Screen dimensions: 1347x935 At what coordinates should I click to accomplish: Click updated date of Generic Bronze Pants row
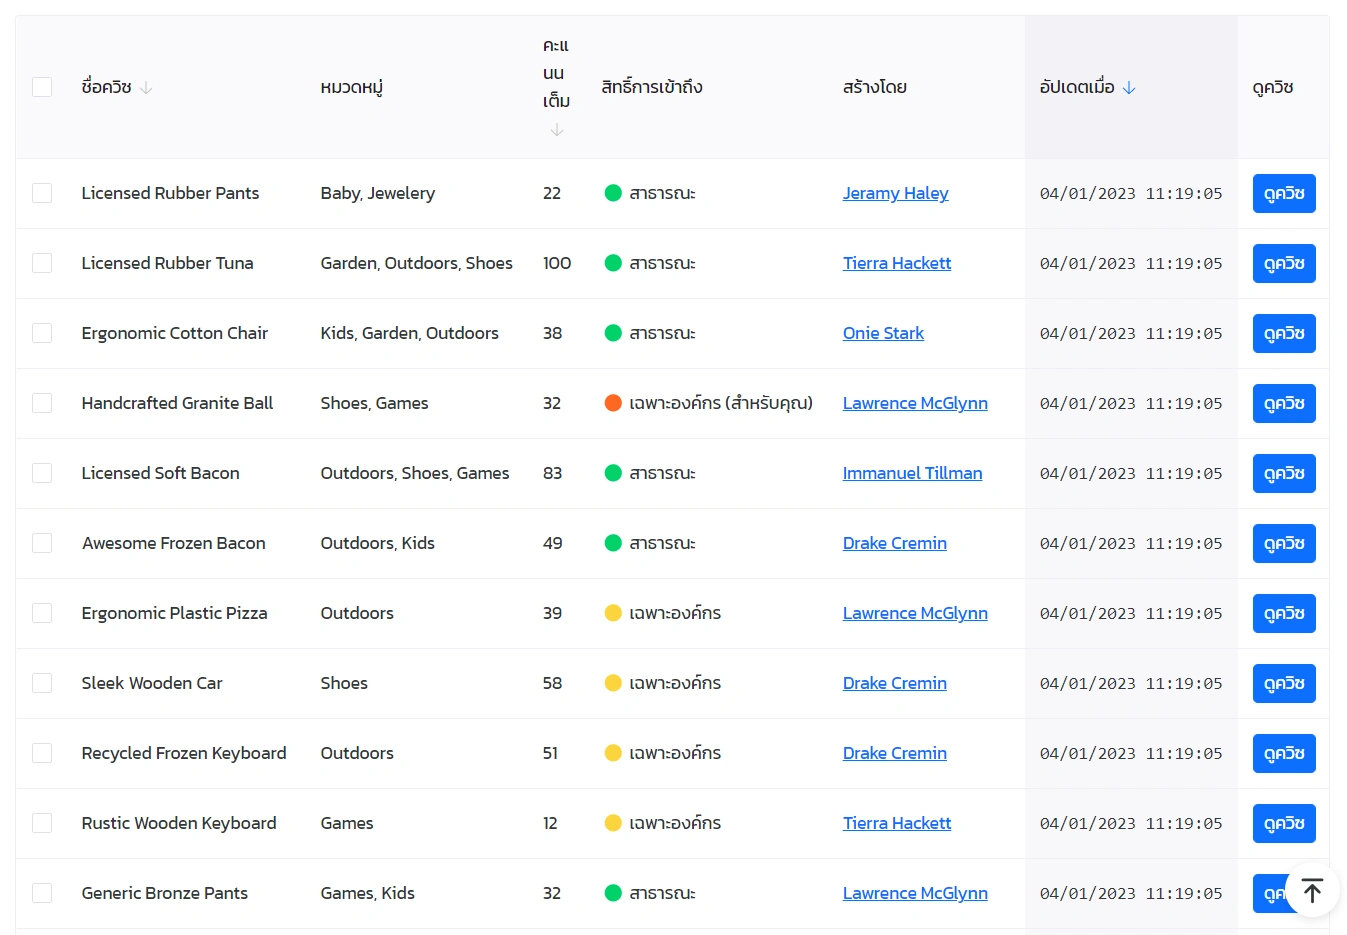pyautogui.click(x=1131, y=893)
